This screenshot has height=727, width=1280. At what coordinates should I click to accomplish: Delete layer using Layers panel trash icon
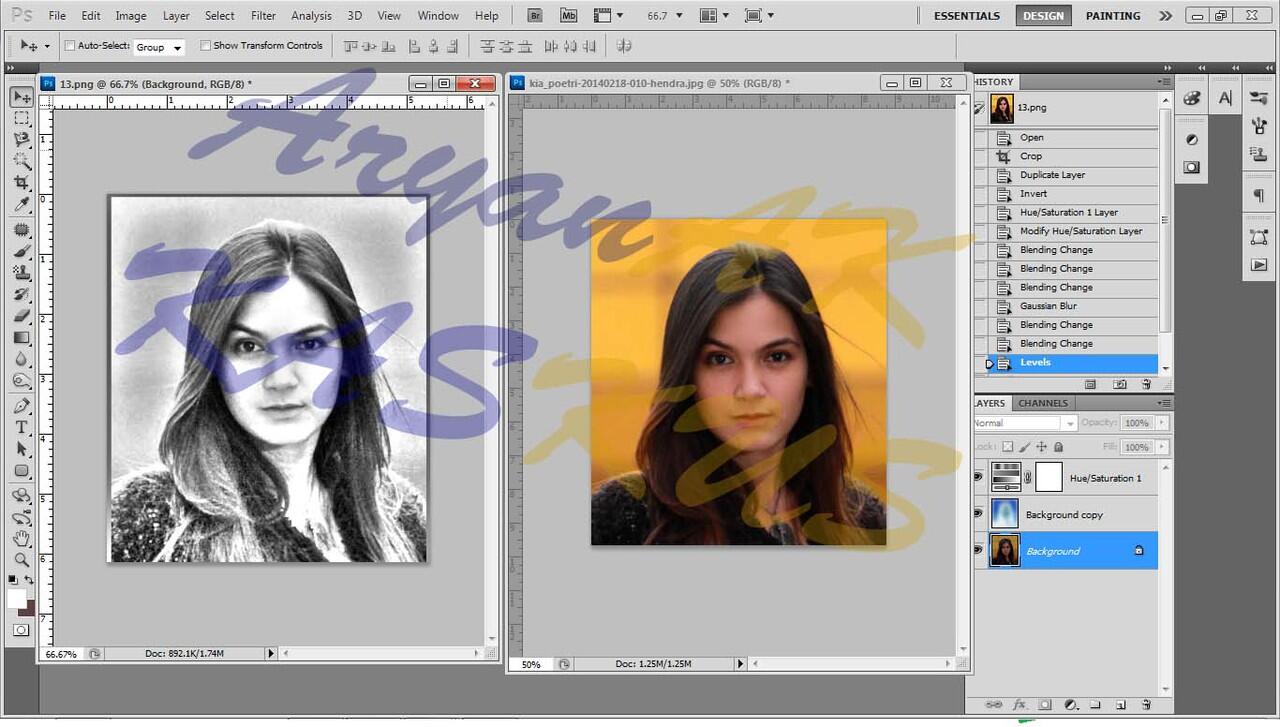click(1146, 705)
